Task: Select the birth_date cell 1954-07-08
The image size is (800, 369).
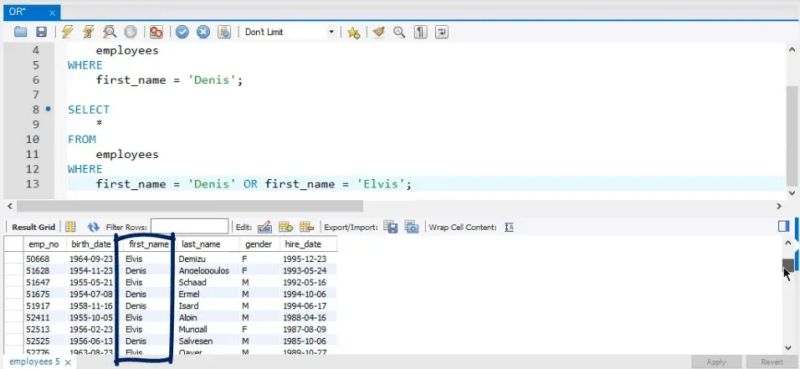Action: (91, 294)
